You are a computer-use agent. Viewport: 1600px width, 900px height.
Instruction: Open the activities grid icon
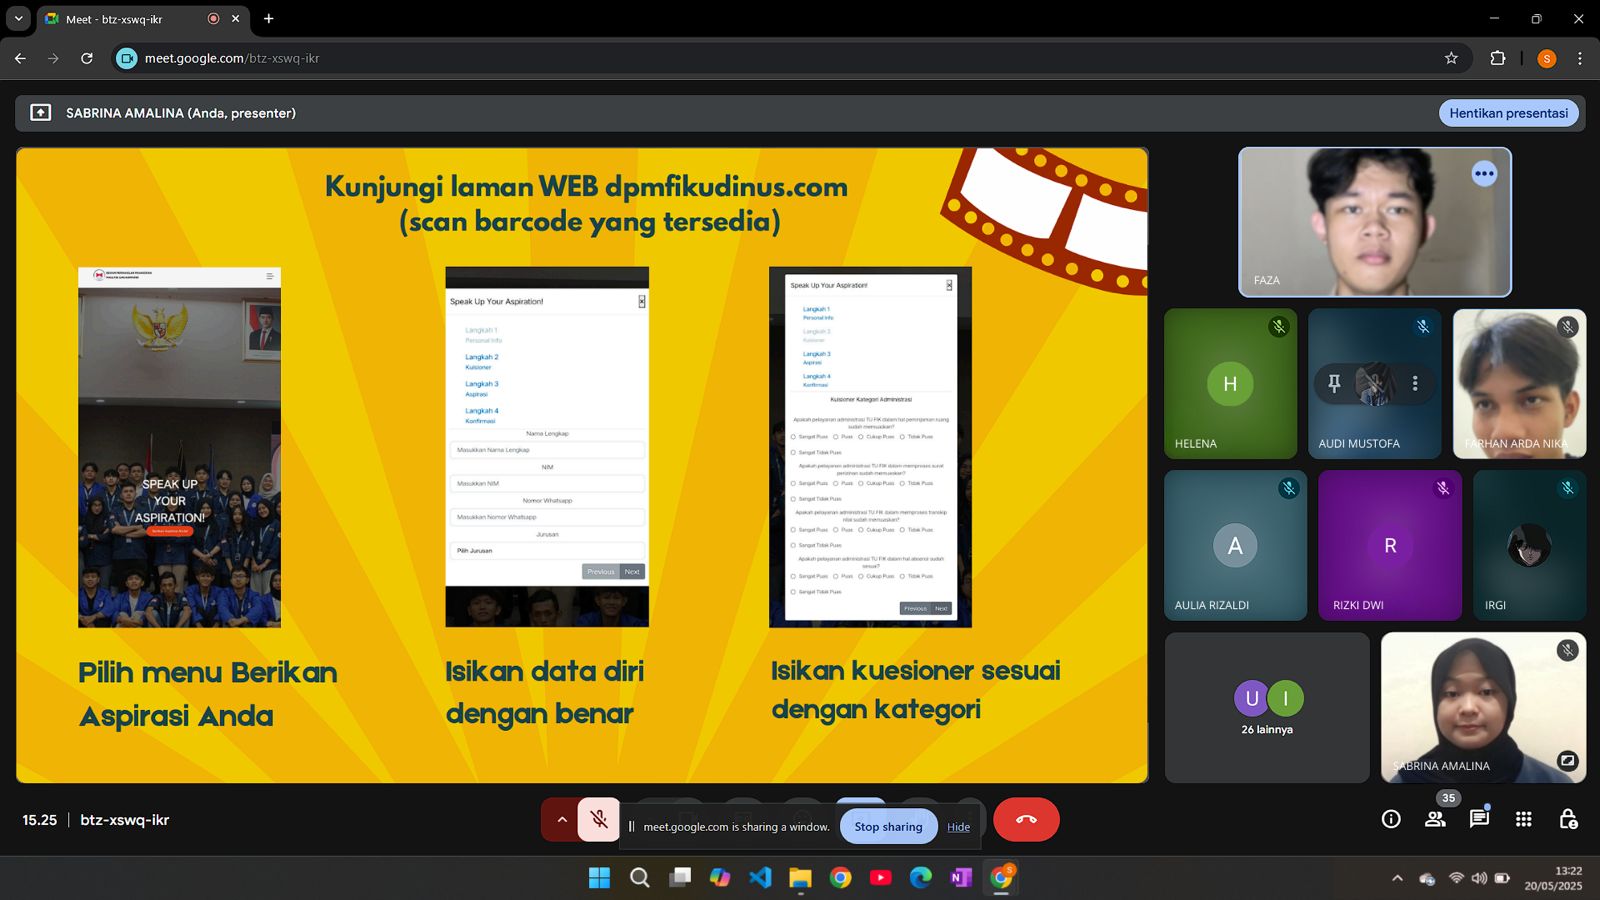tap(1524, 819)
